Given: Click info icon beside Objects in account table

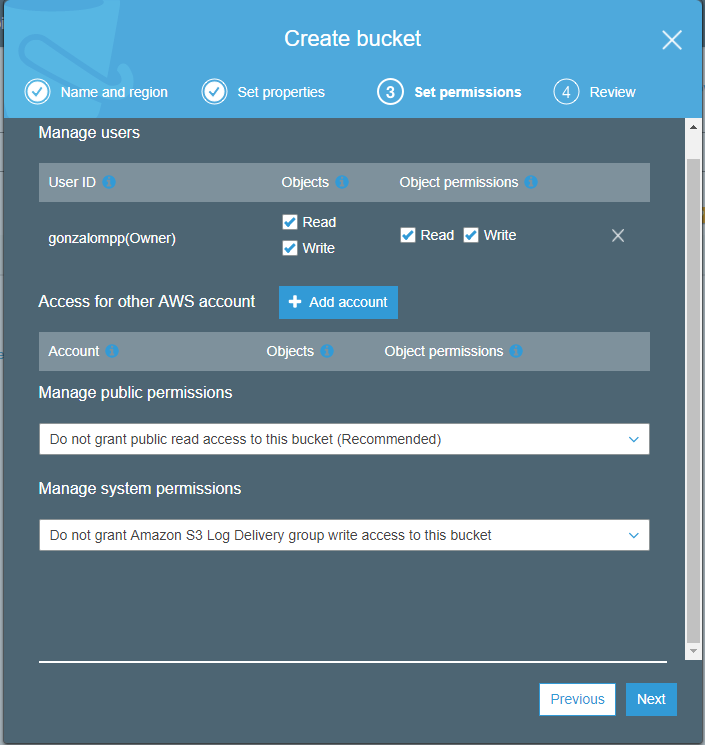Looking at the screenshot, I should tap(327, 351).
